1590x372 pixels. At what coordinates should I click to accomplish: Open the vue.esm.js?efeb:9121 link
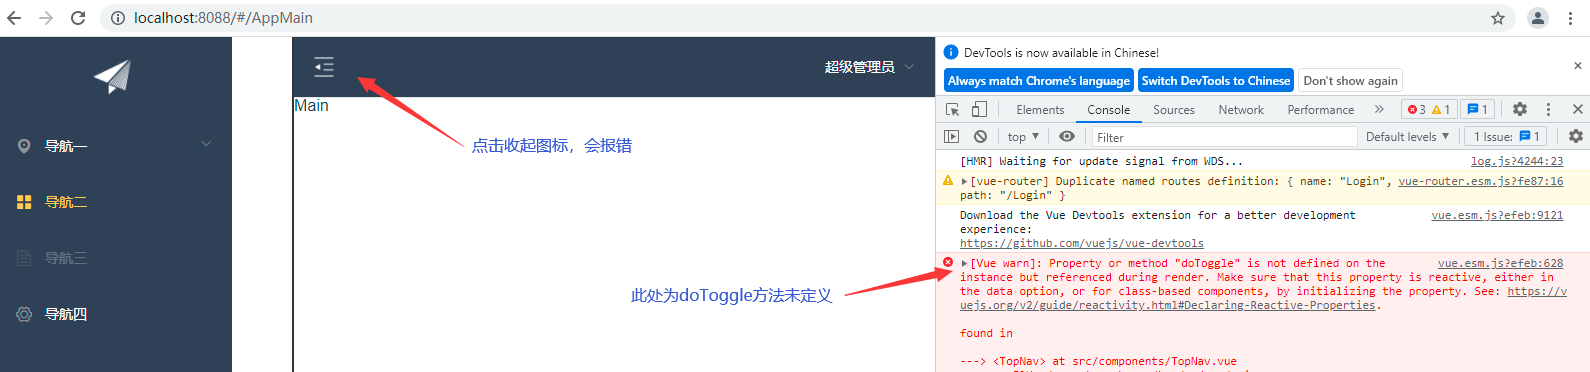coord(1497,215)
